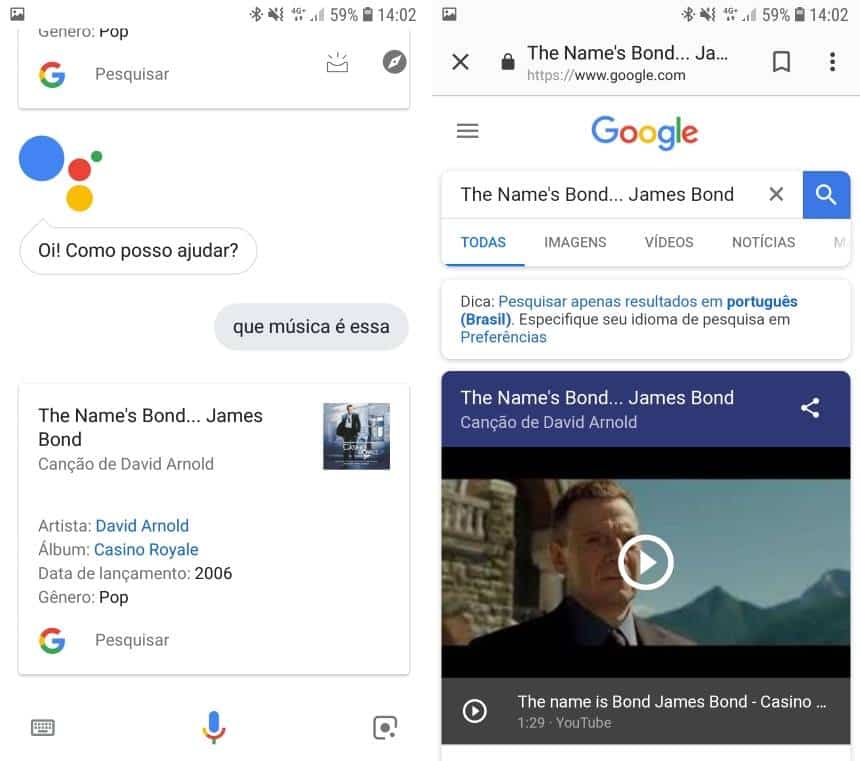The width and height of the screenshot is (860, 761).
Task: Open the Explore compass icon in Assistant
Action: coord(394,61)
